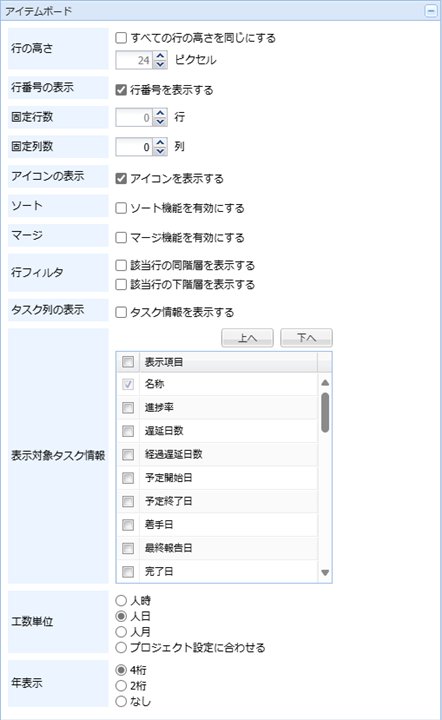
Task: Select all via 表示項目 header checkbox
Action: pos(128,362)
